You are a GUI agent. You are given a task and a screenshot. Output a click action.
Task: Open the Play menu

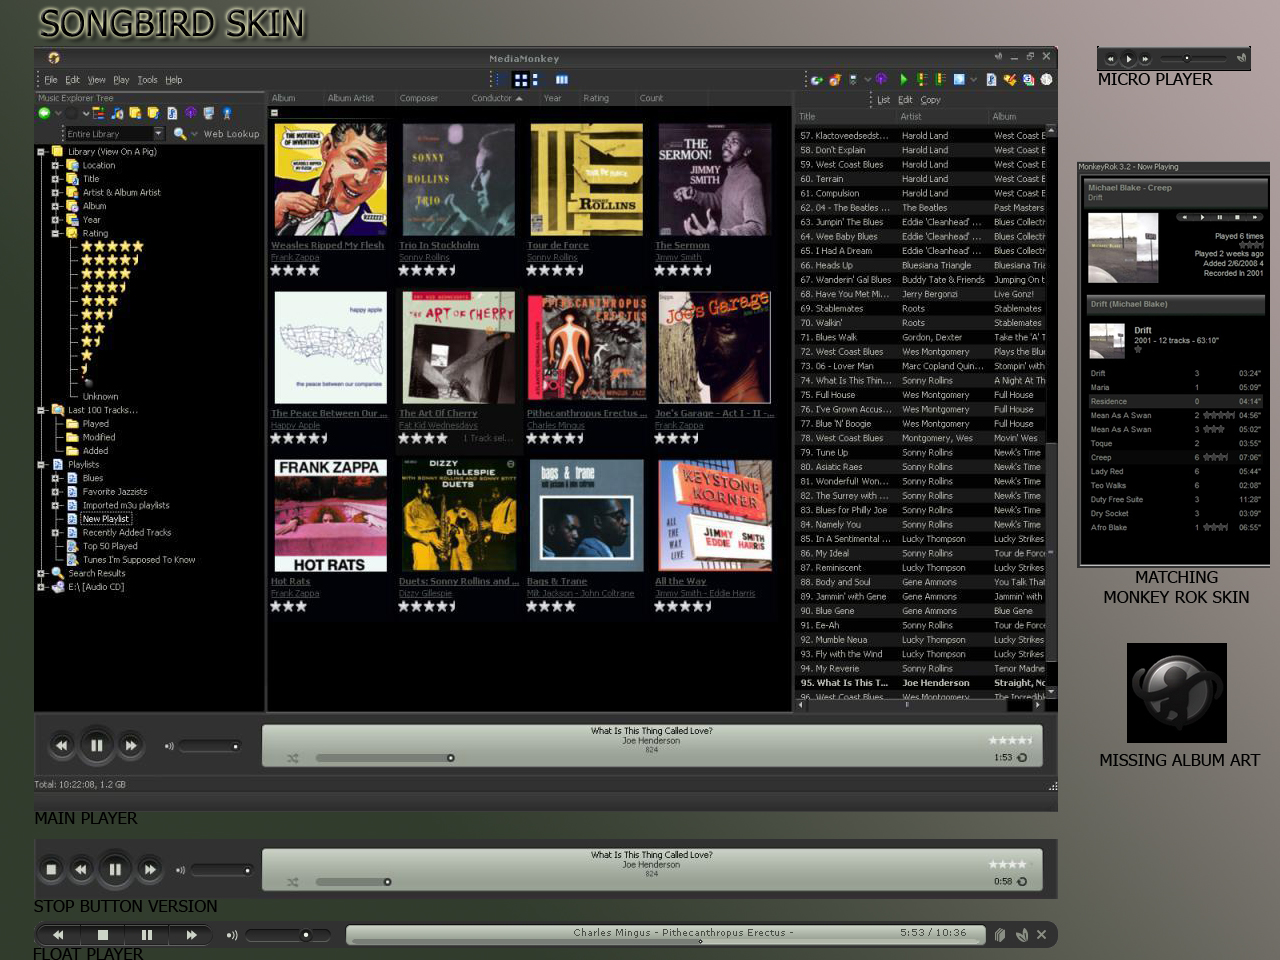pos(121,80)
